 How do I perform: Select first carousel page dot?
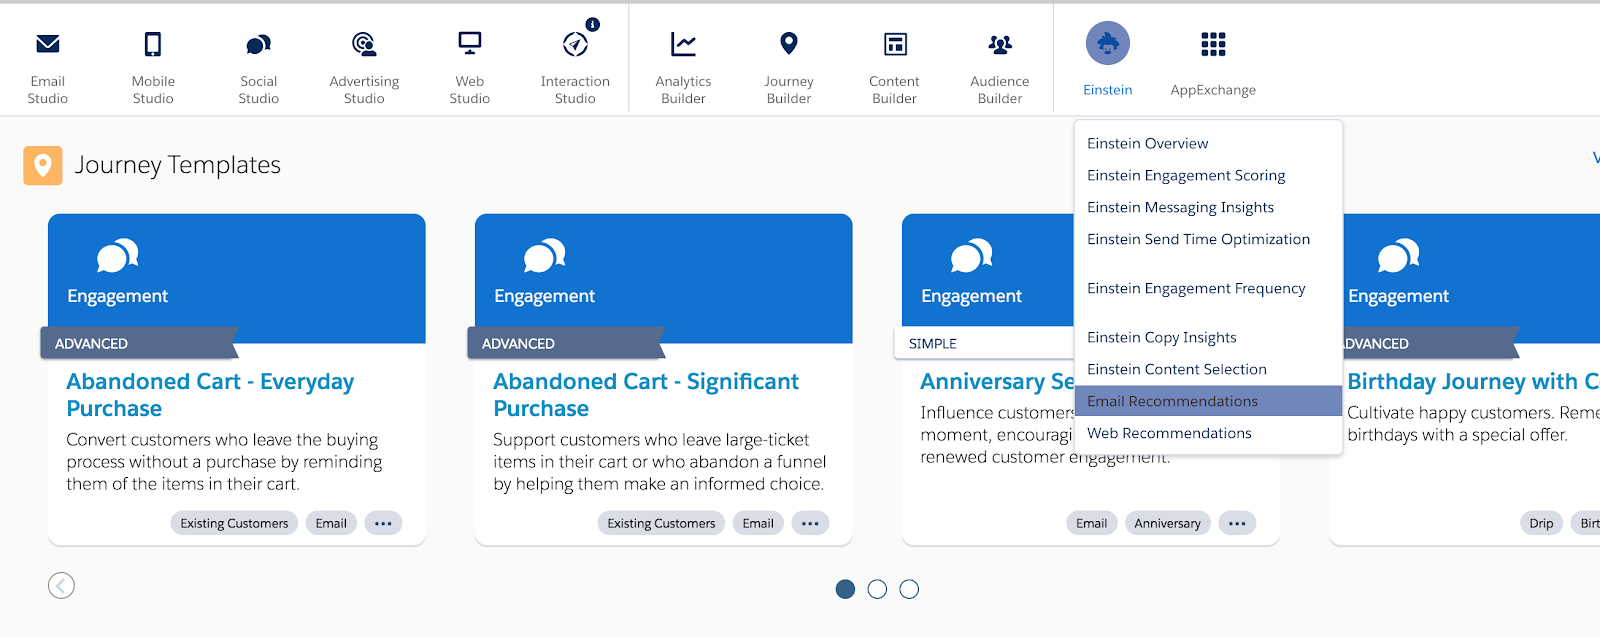click(845, 589)
